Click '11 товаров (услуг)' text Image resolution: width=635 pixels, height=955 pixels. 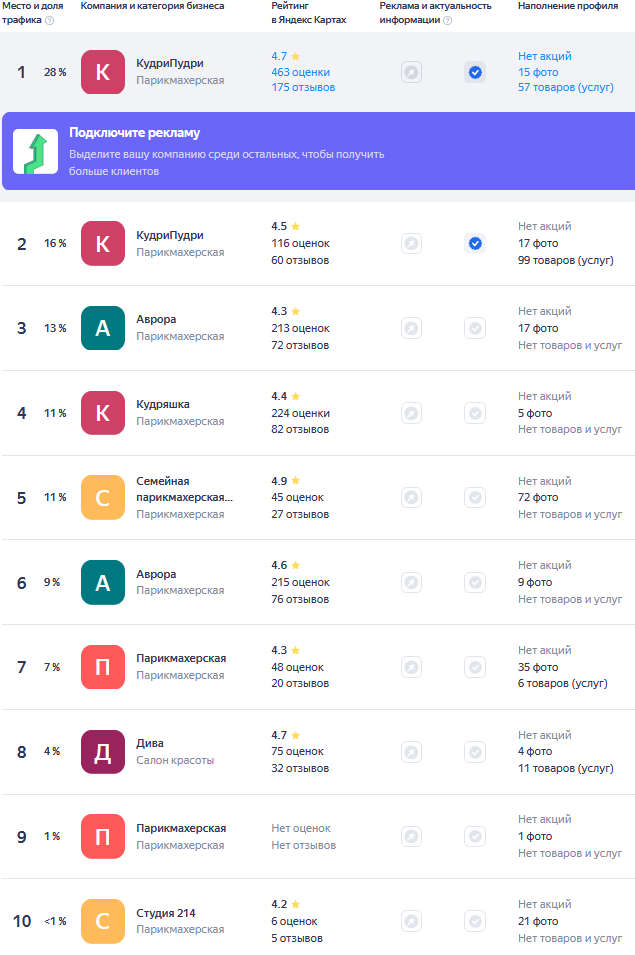tap(566, 768)
